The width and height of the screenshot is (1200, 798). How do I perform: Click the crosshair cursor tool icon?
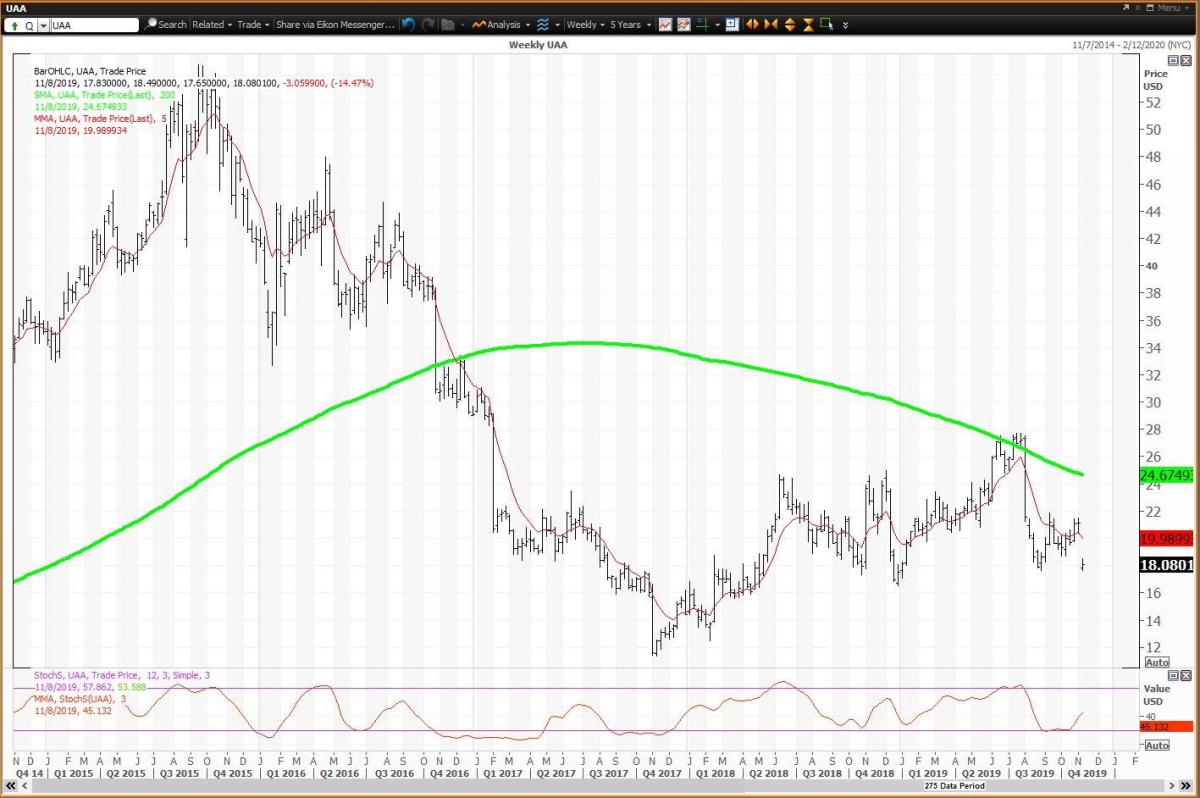click(703, 24)
